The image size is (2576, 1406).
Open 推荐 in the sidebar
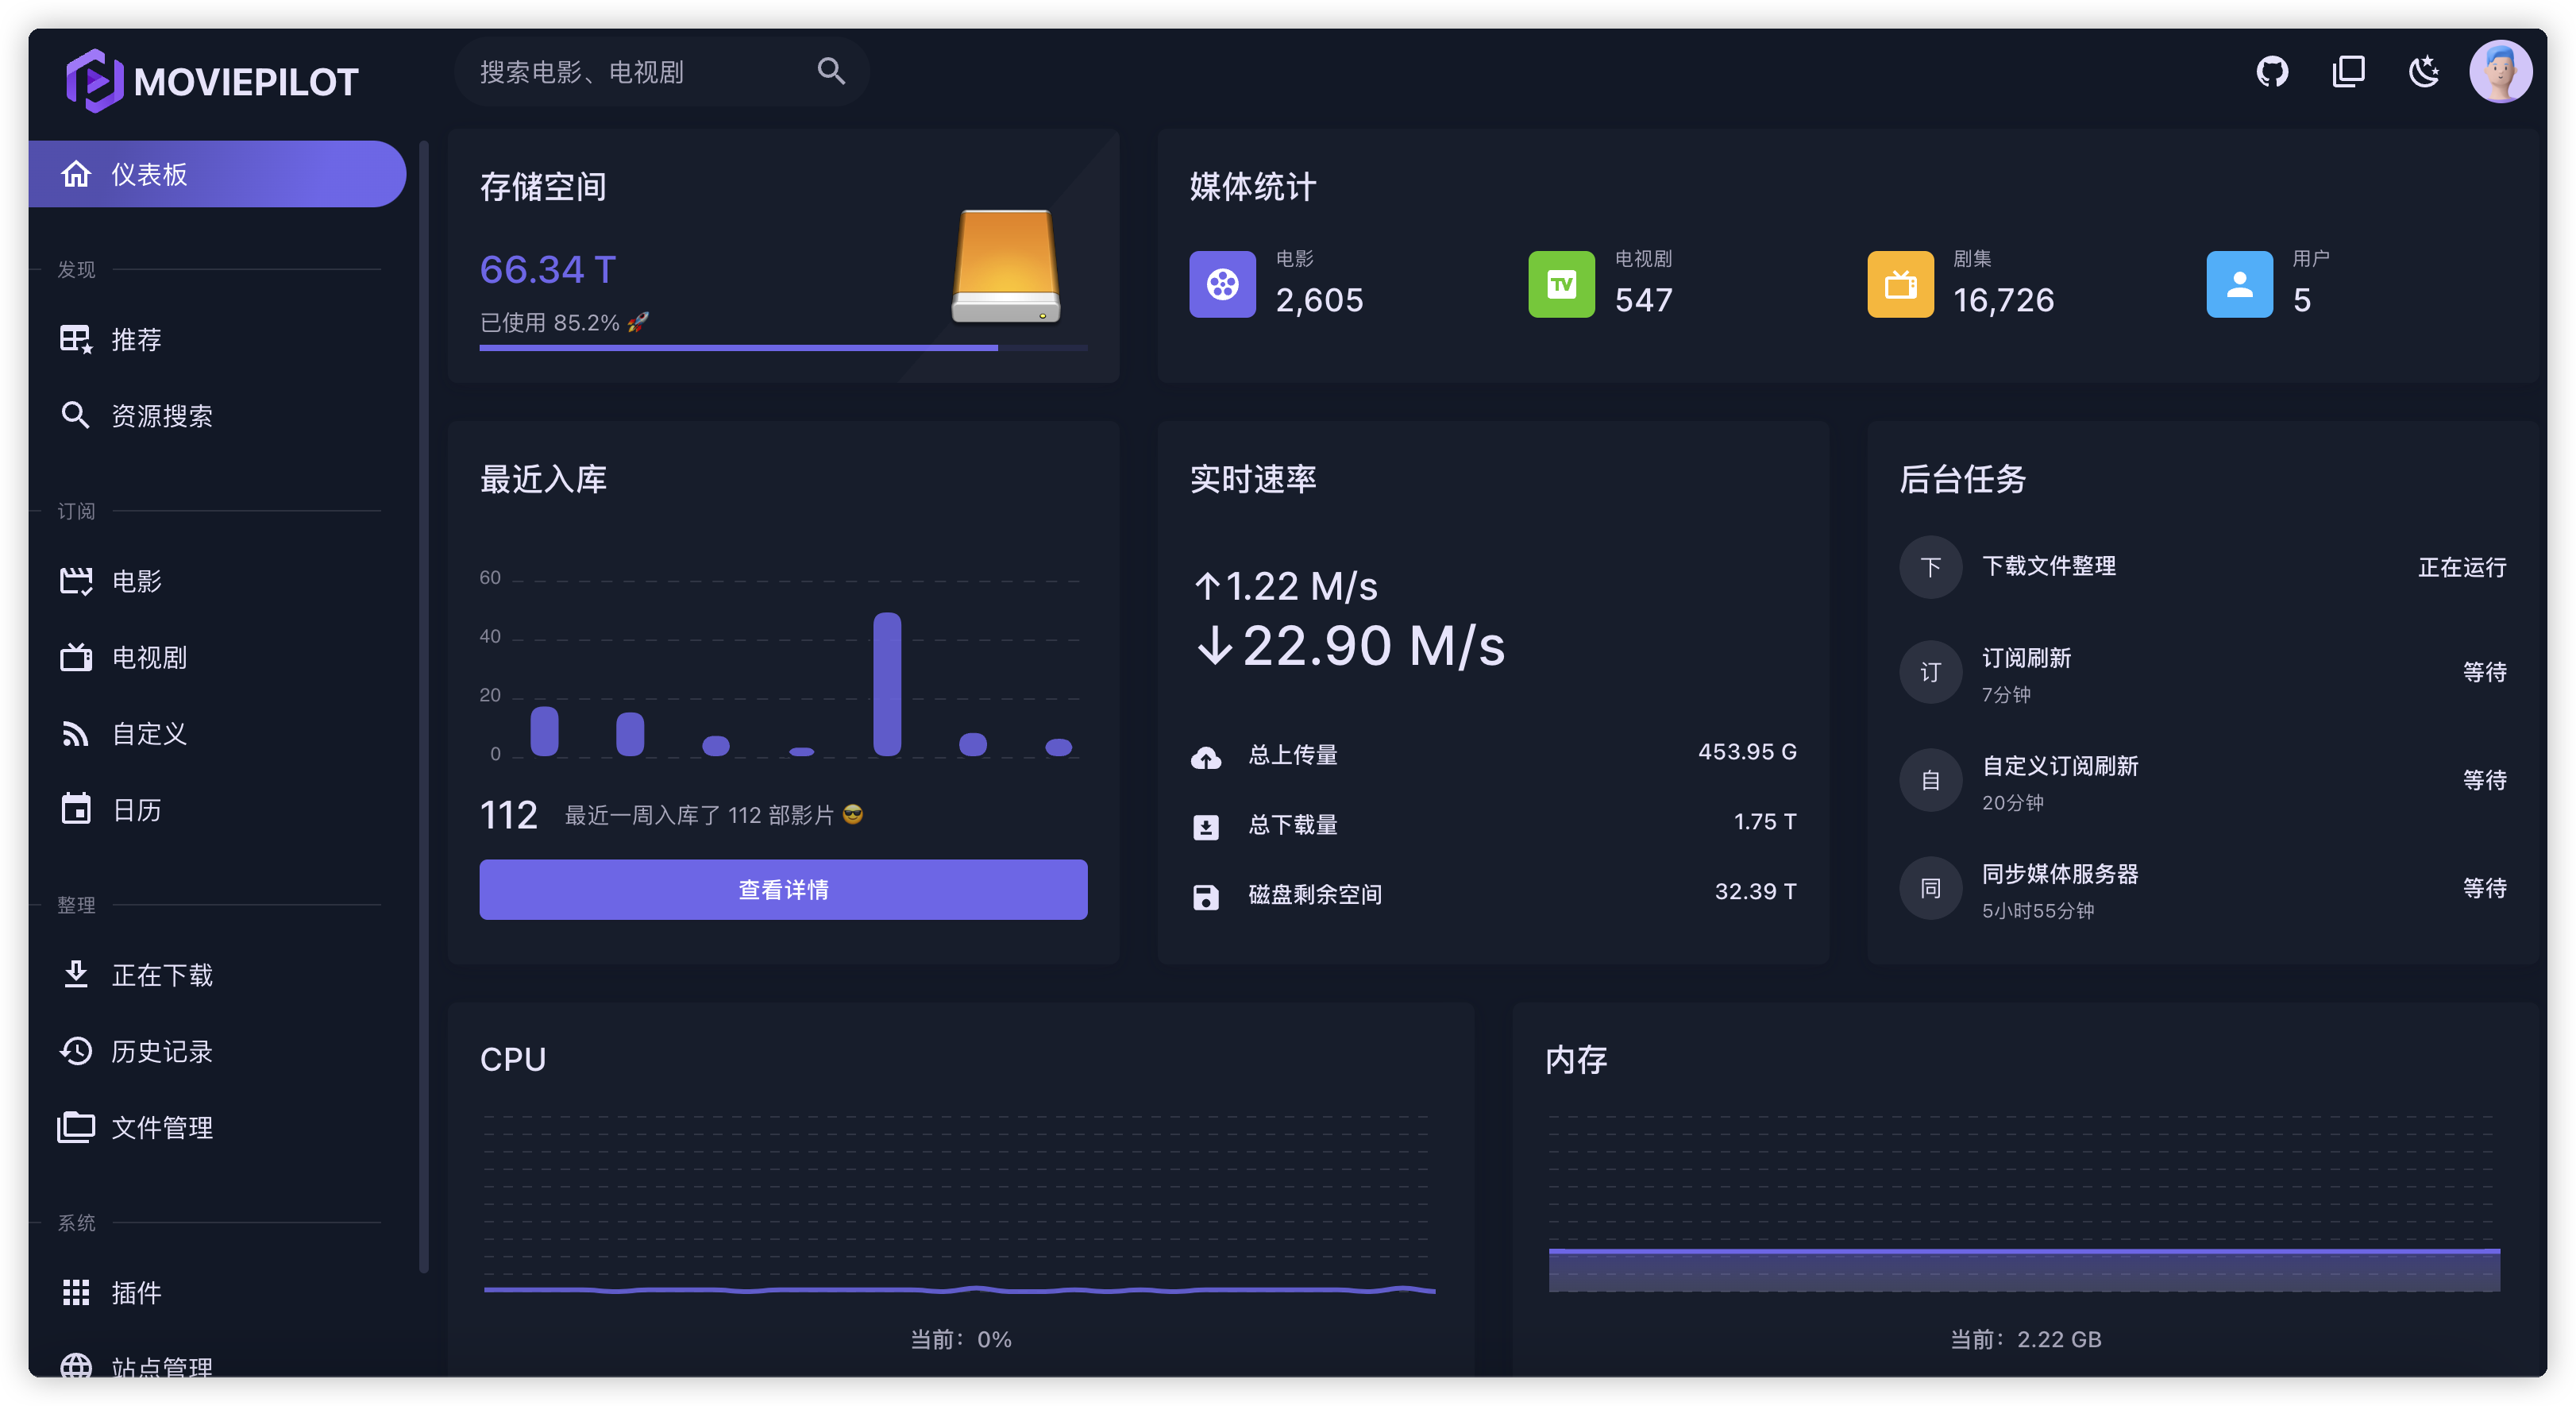[x=136, y=340]
